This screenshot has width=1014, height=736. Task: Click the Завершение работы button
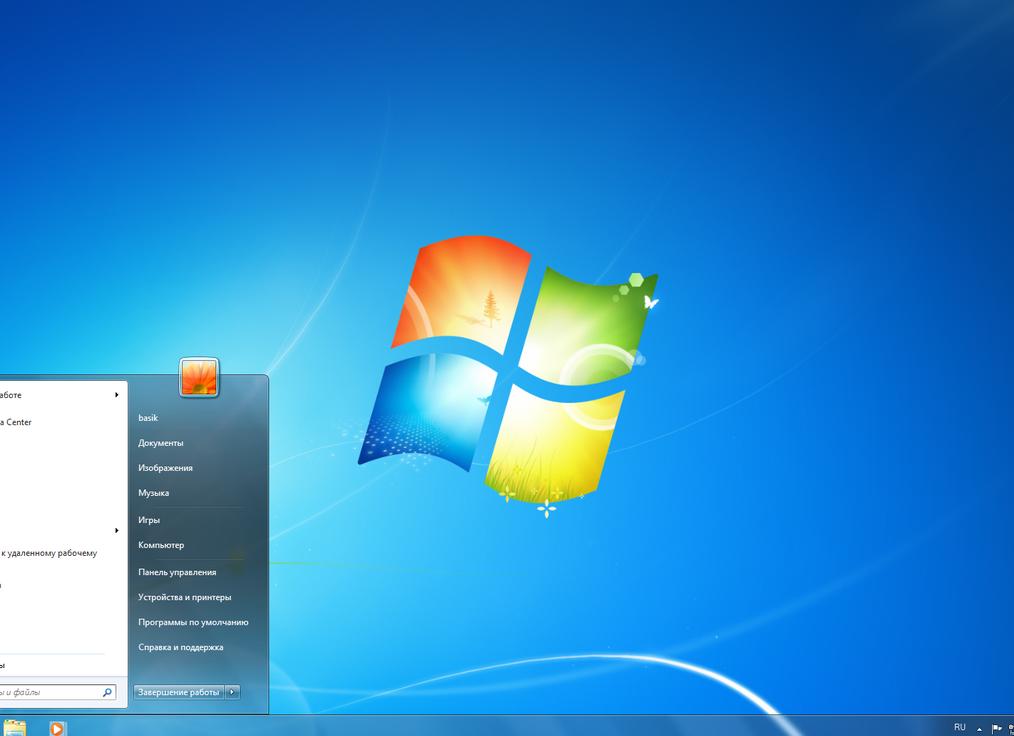point(179,691)
